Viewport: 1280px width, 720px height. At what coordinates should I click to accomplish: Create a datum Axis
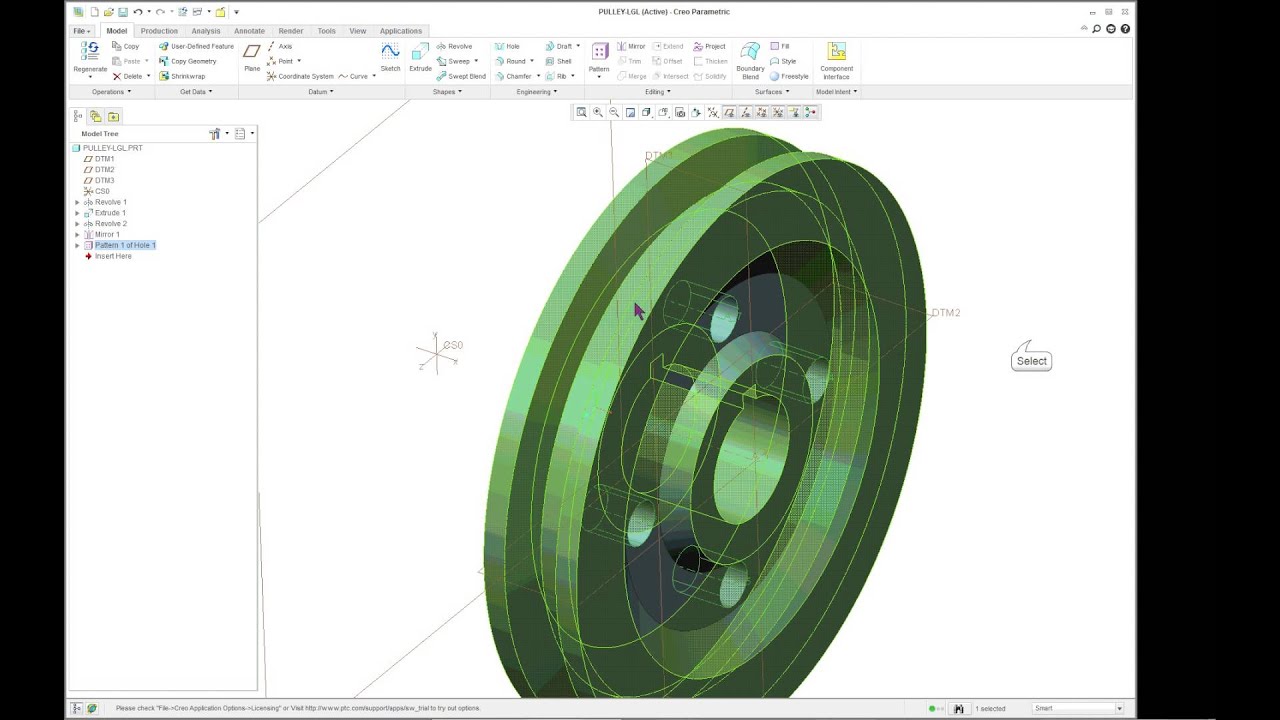[x=279, y=46]
